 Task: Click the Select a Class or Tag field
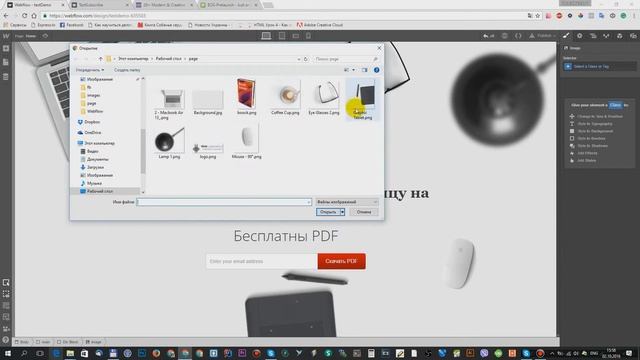click(600, 66)
